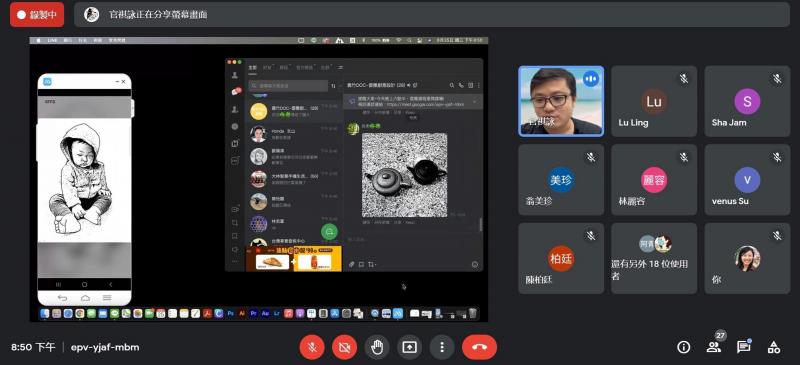Open the mirror toolbar menu icon
The image size is (800, 365).
point(107,298)
